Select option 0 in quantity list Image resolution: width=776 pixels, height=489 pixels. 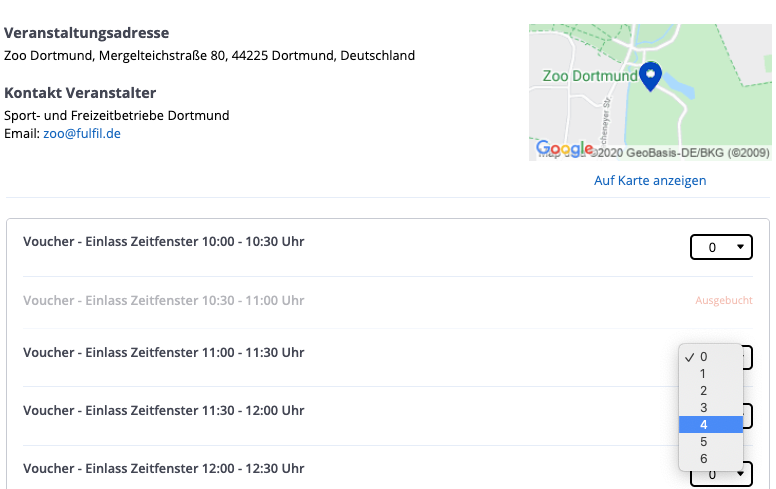pos(704,356)
